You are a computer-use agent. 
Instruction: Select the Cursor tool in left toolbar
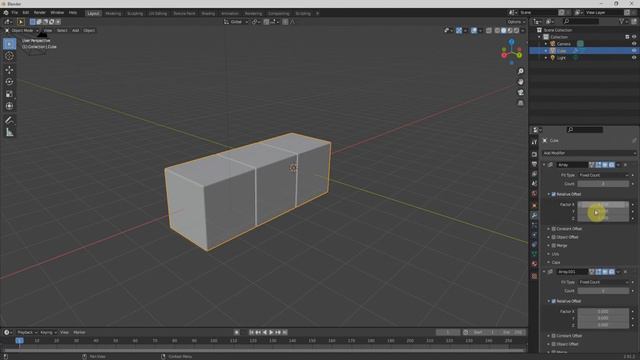9,56
